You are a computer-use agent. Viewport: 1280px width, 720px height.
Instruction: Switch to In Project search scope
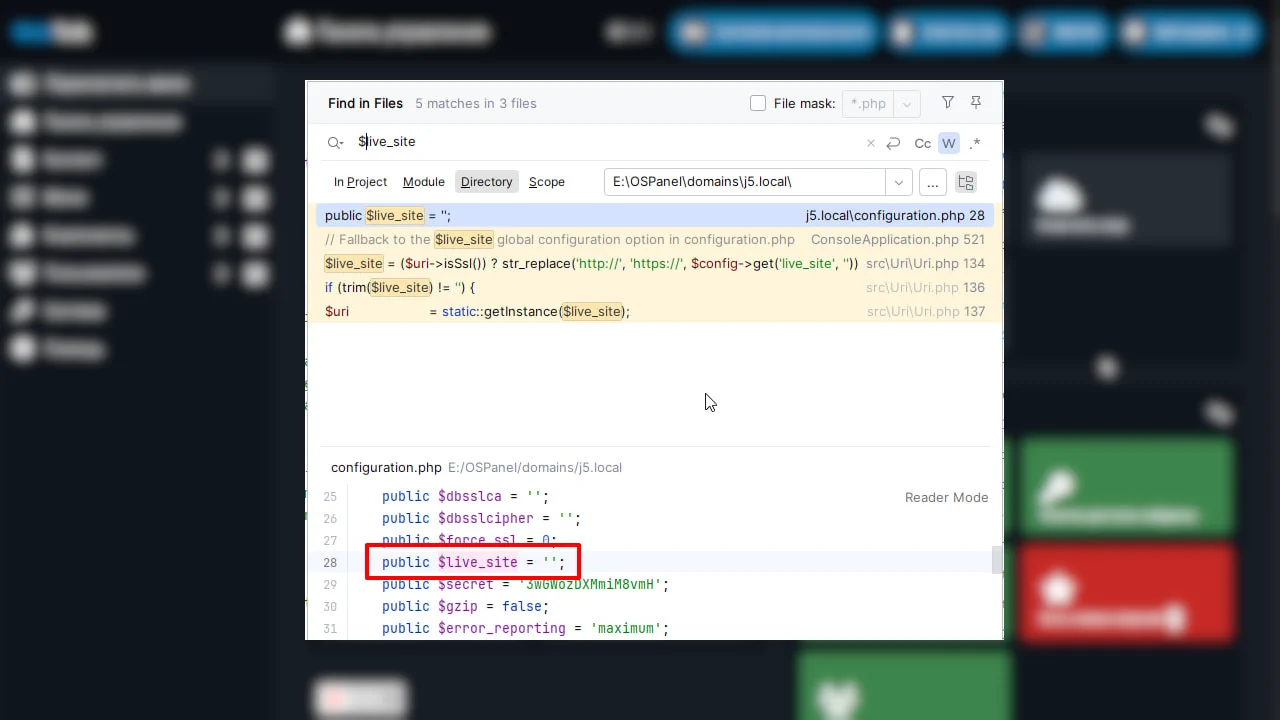(360, 182)
